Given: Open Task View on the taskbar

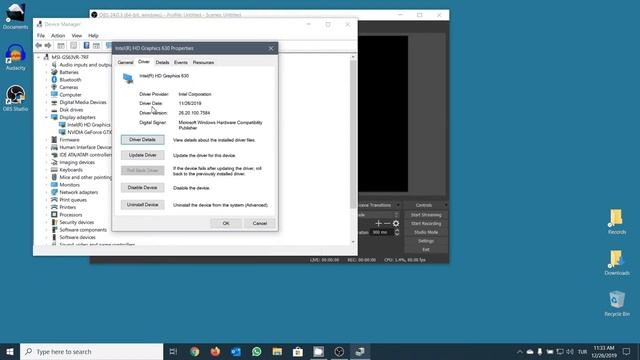Looking at the screenshot, I should point(173,351).
